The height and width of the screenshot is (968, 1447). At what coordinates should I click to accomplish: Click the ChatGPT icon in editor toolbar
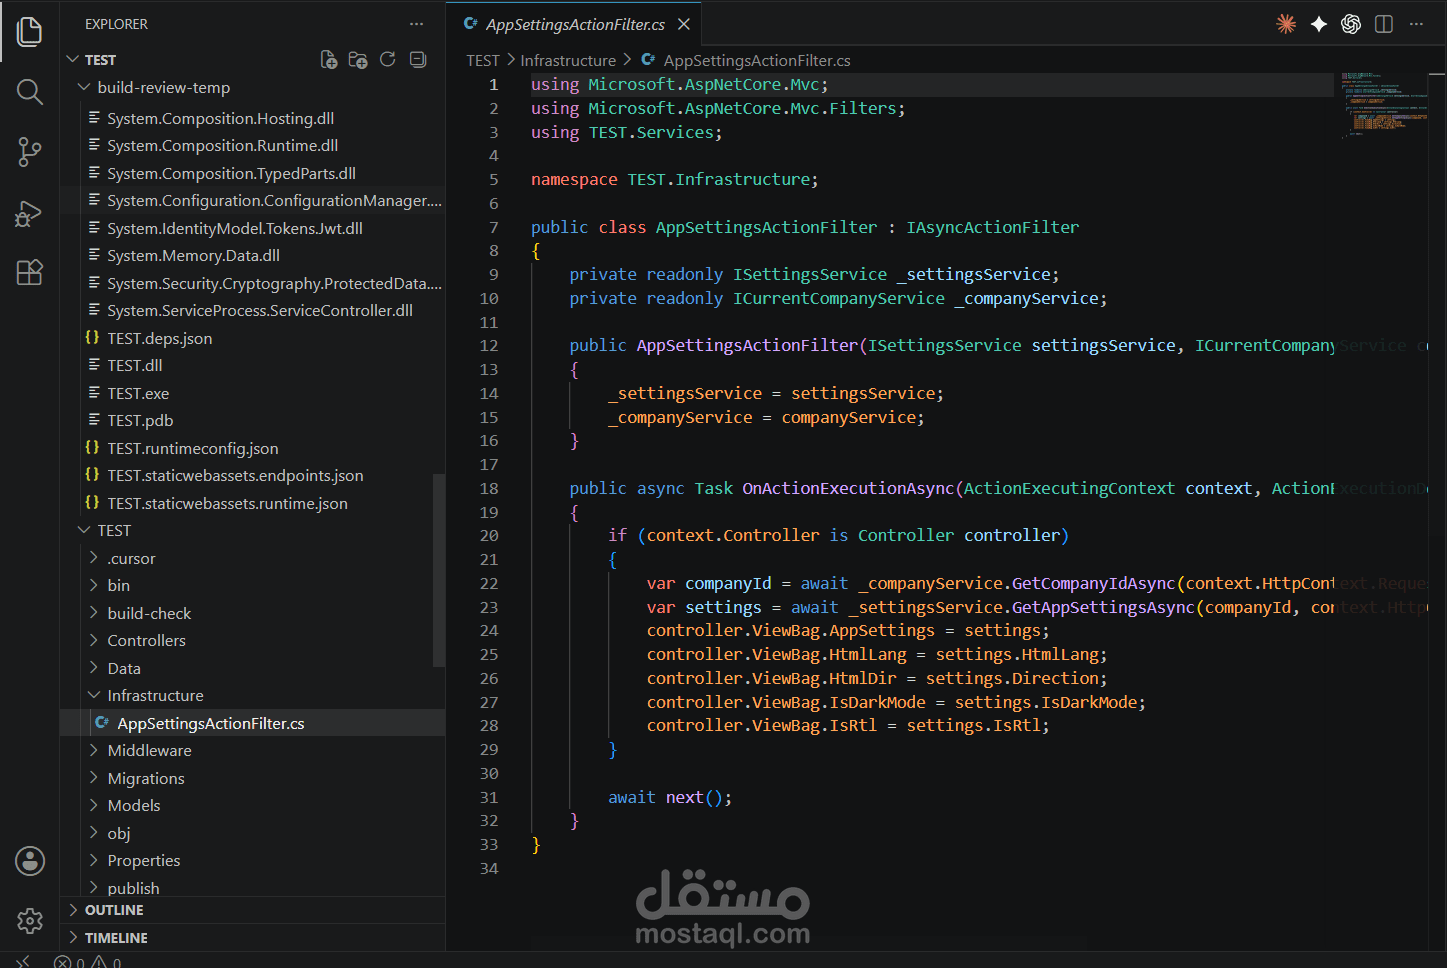(x=1351, y=24)
